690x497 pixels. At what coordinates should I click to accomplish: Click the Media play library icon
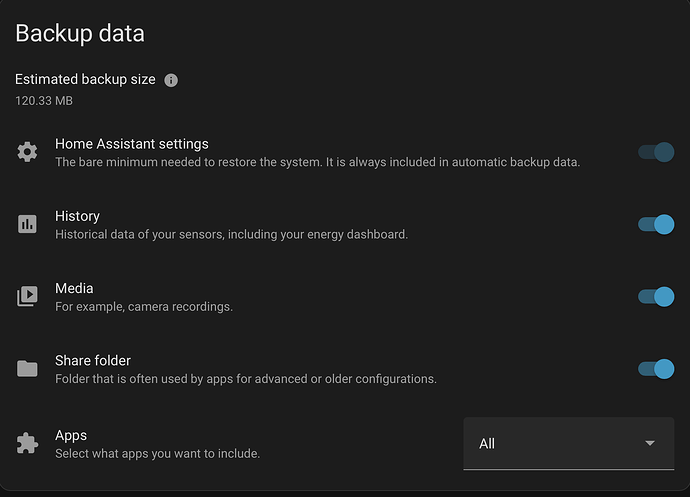(27, 296)
